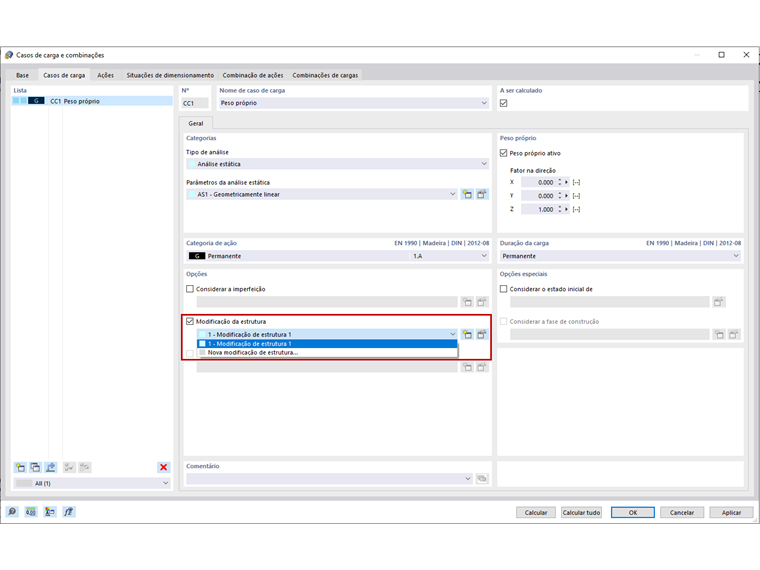
Task: Edit structure modification 1 icon
Action: click(482, 334)
